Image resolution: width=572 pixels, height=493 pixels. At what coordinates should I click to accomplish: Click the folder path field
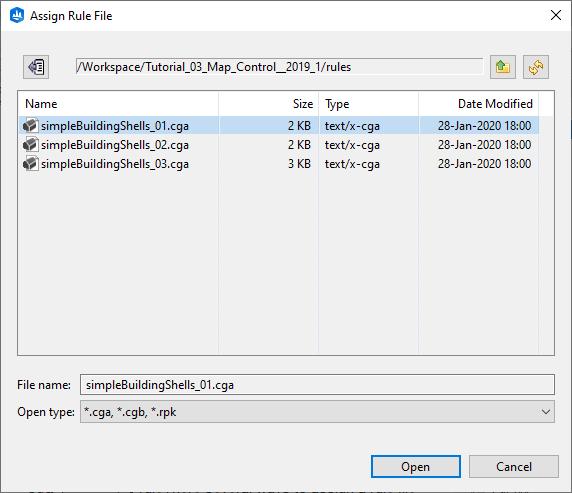click(279, 67)
